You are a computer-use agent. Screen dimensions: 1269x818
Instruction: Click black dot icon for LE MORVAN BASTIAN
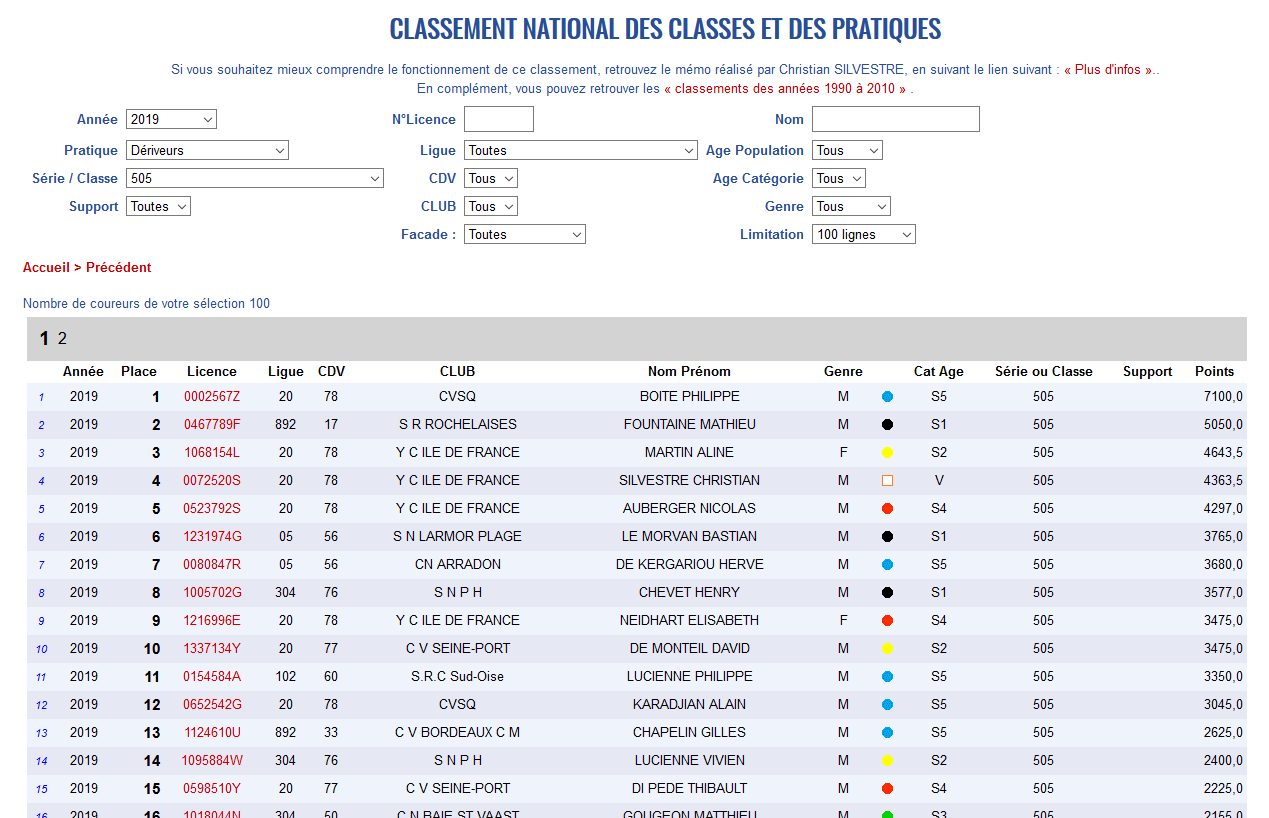pyautogui.click(x=887, y=537)
